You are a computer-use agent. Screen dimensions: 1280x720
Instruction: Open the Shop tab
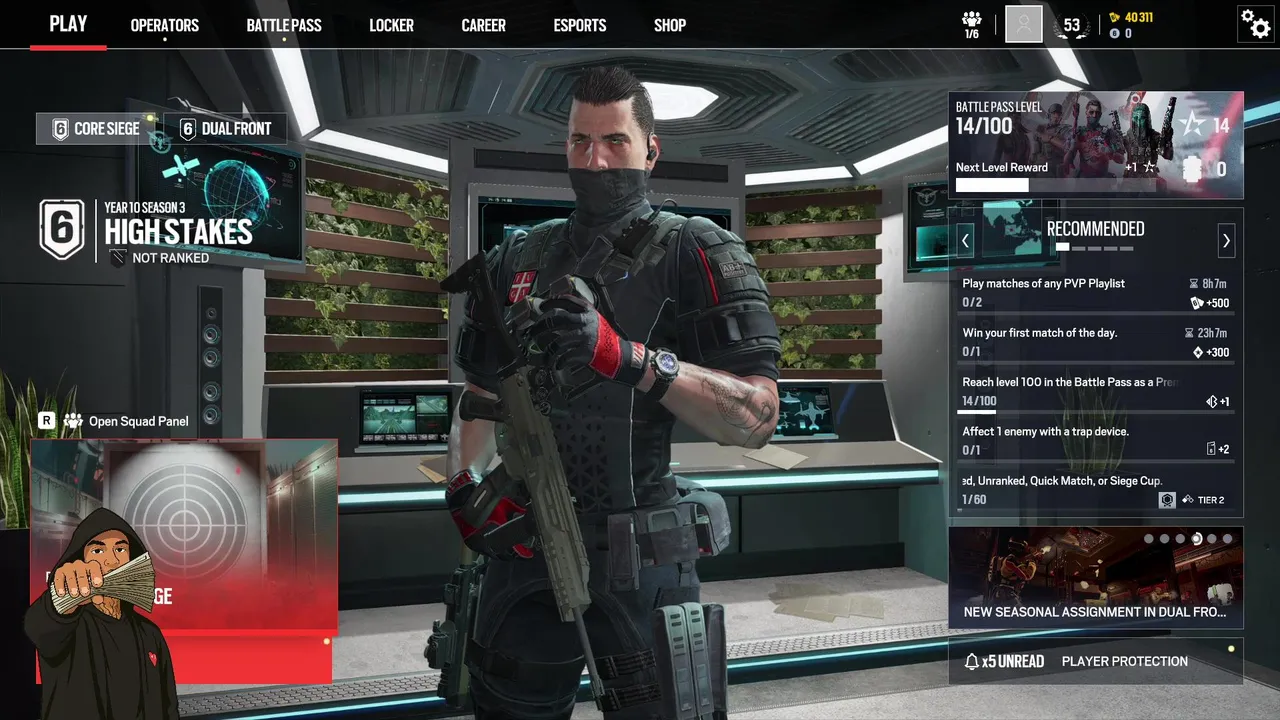pos(670,25)
